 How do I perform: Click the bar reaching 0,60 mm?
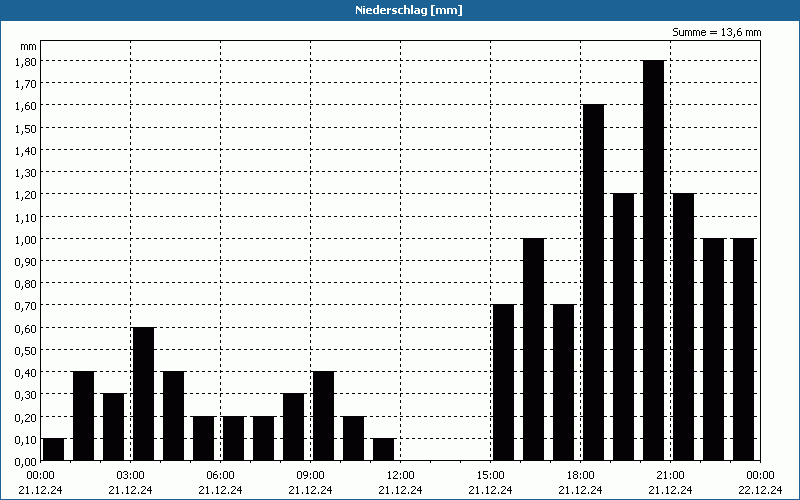click(143, 394)
